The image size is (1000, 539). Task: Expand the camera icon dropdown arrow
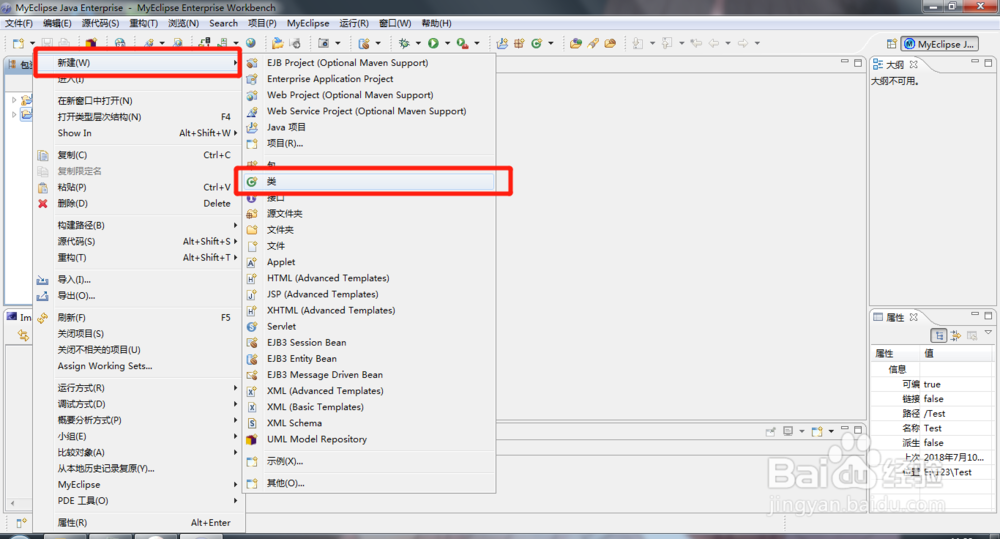pos(337,43)
